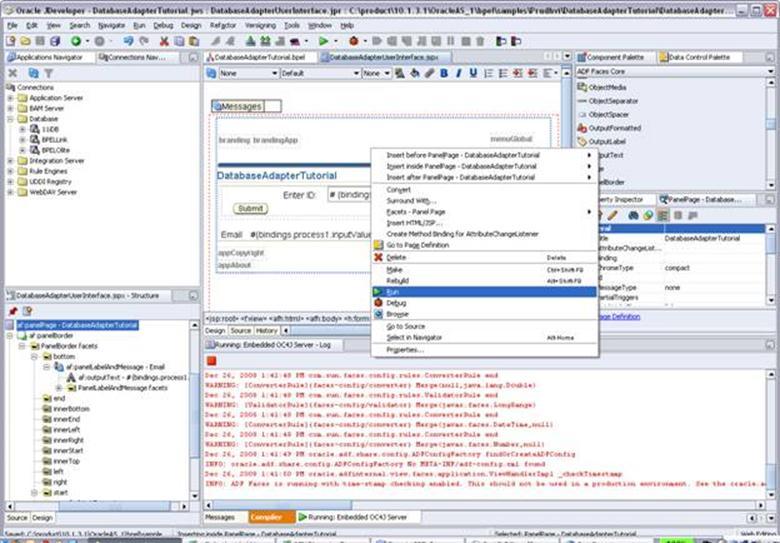Click the Enter ID input field

click(x=349, y=195)
